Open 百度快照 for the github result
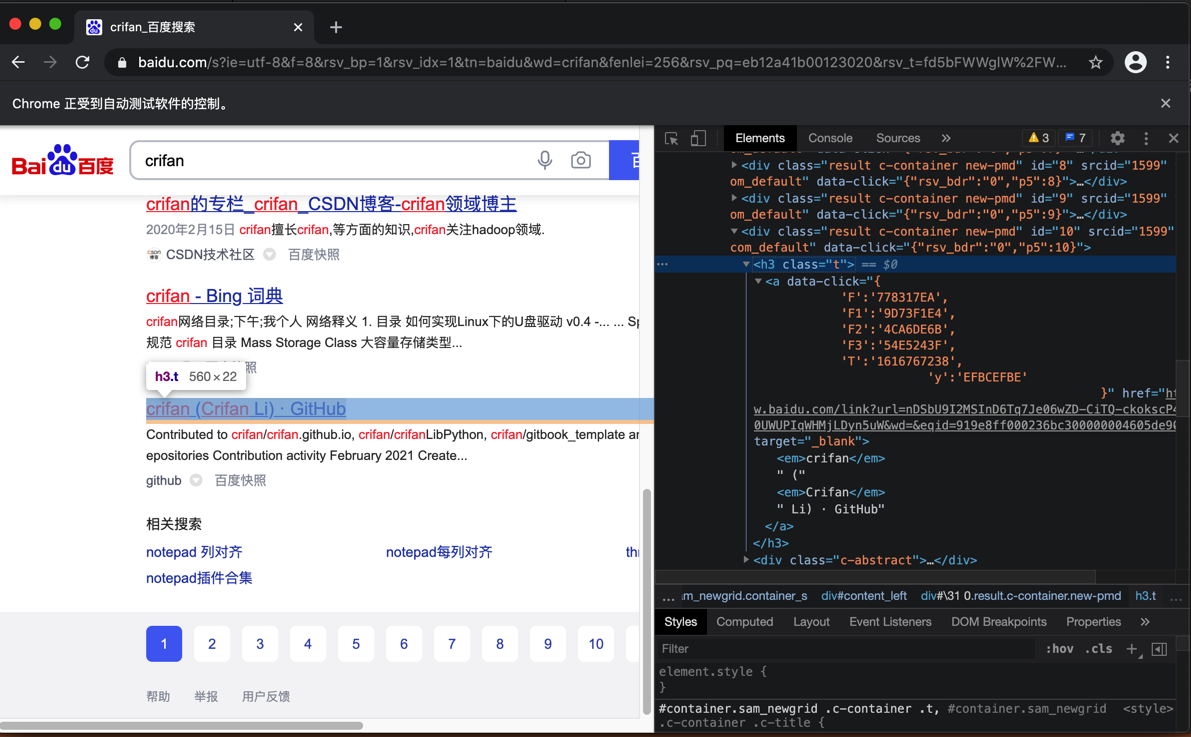The height and width of the screenshot is (737, 1191). pos(240,480)
